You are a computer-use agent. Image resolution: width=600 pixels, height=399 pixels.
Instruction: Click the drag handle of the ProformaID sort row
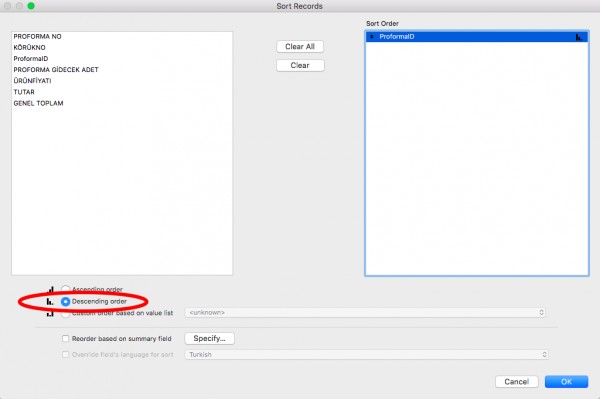[372, 37]
